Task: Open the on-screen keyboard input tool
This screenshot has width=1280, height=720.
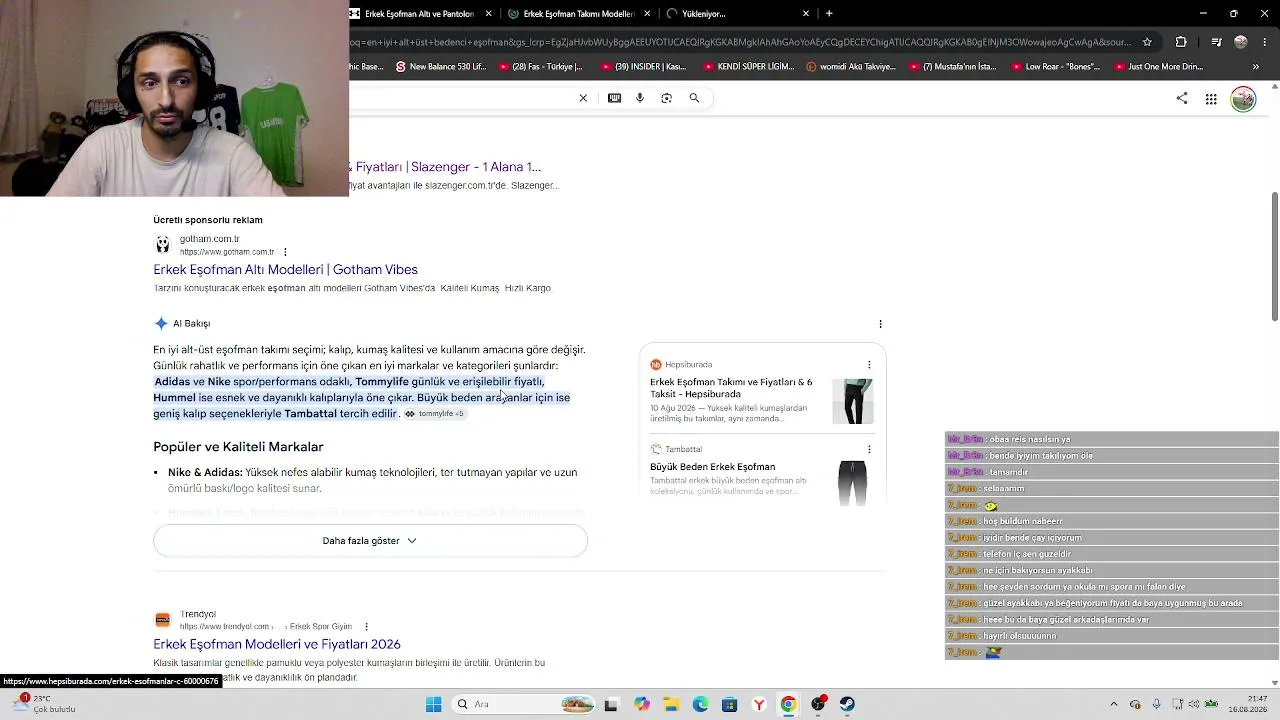Action: (x=614, y=98)
